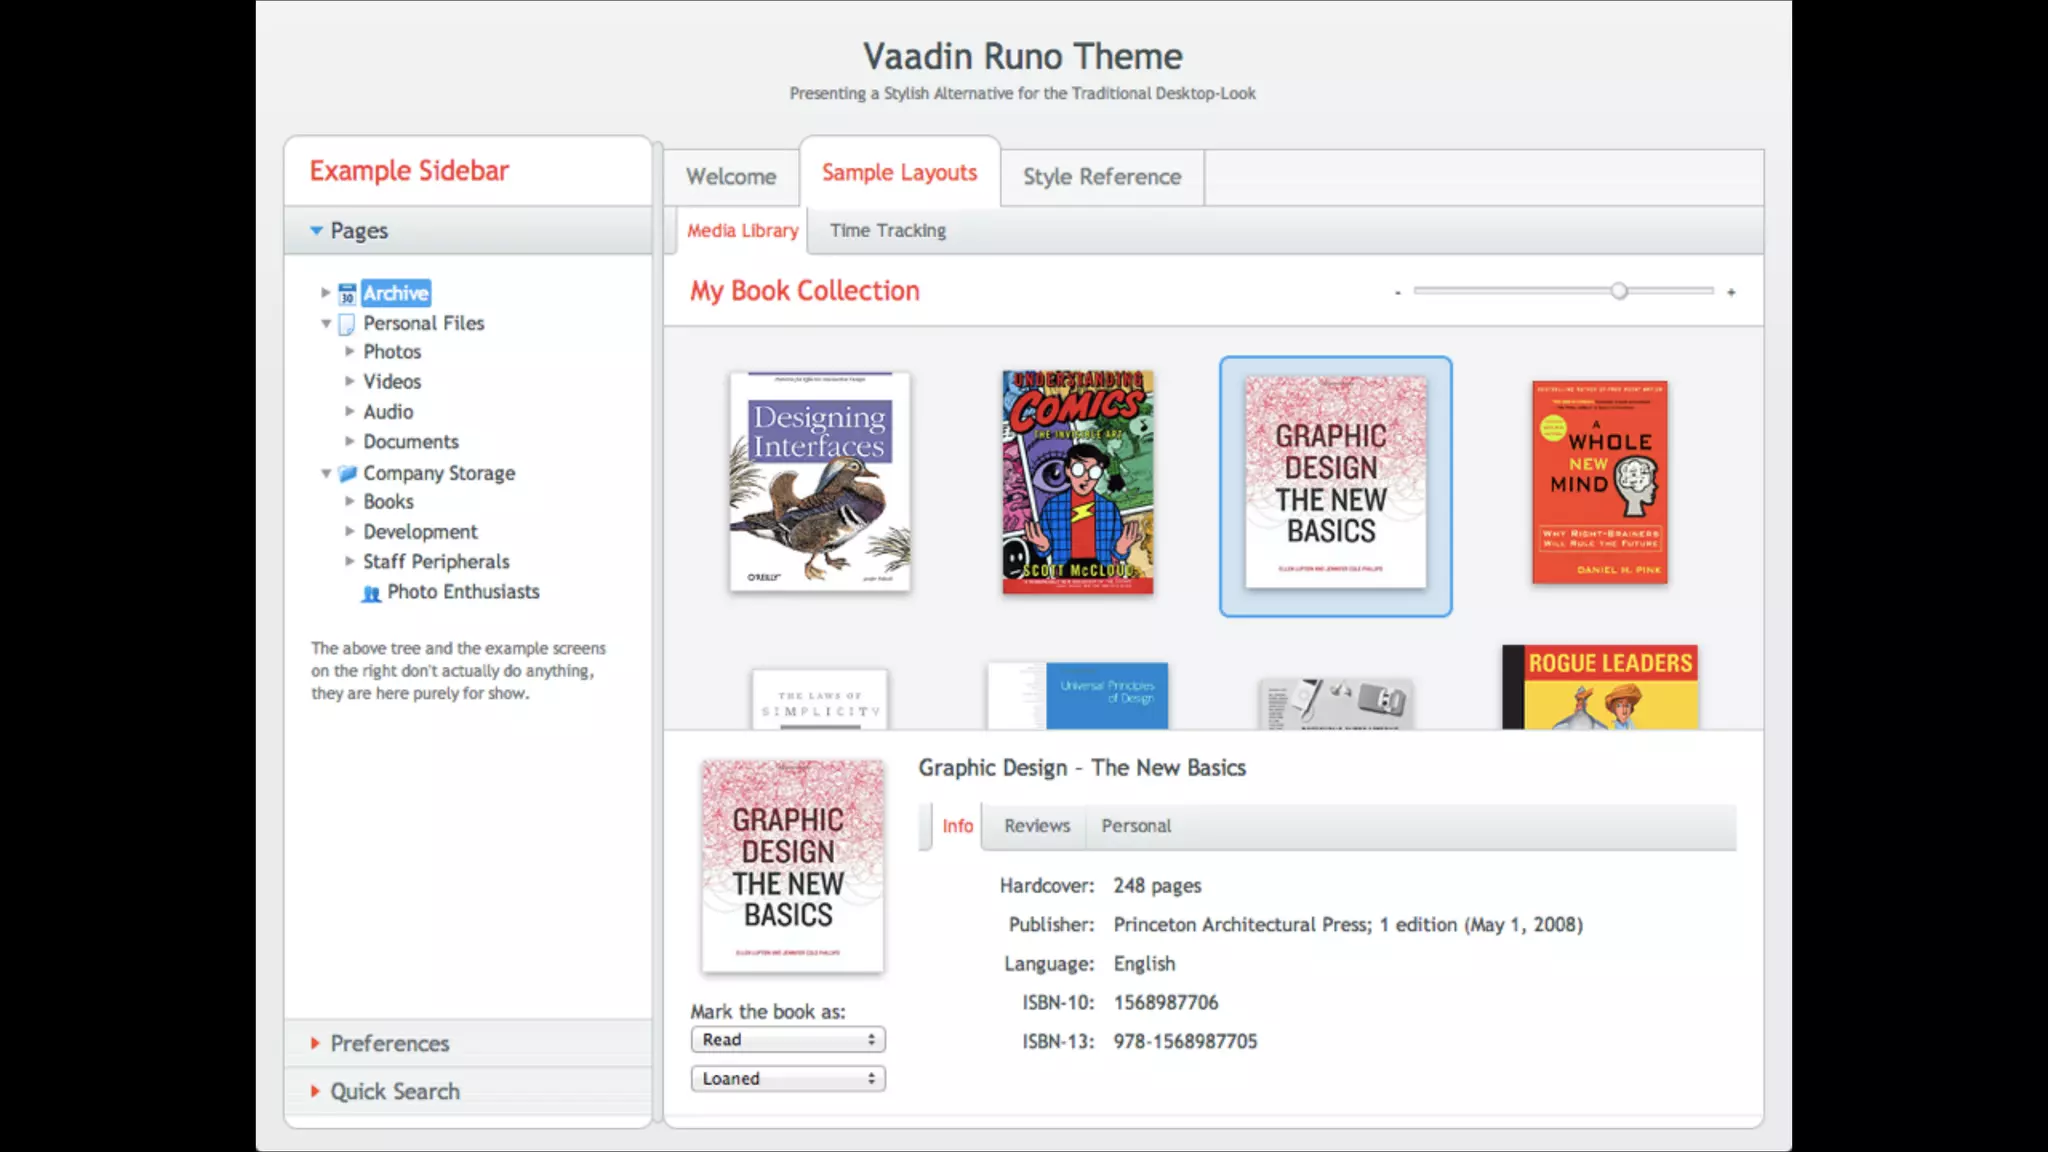Click the Photo Enthusiasts group icon
The height and width of the screenshot is (1152, 2048).
pyautogui.click(x=371, y=593)
